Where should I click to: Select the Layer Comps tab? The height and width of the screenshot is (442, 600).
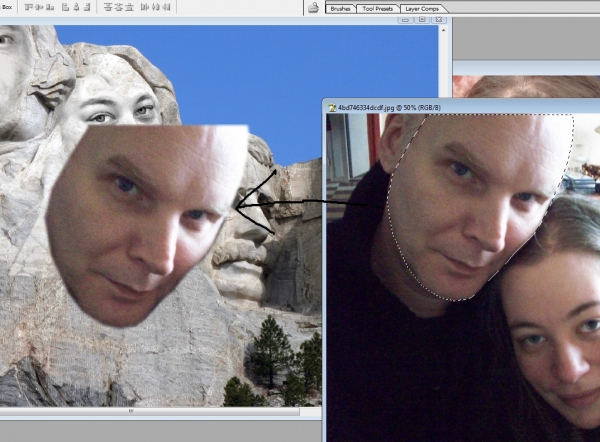click(x=422, y=8)
